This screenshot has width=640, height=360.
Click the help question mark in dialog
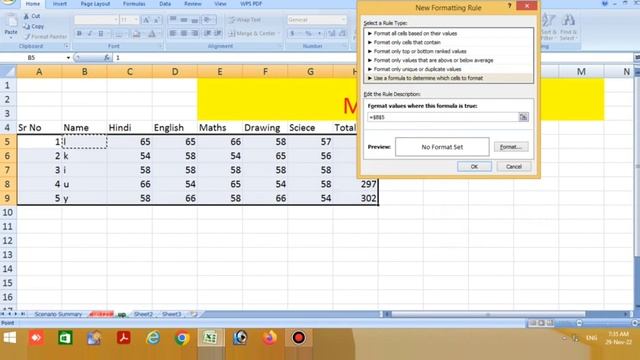[x=509, y=6]
